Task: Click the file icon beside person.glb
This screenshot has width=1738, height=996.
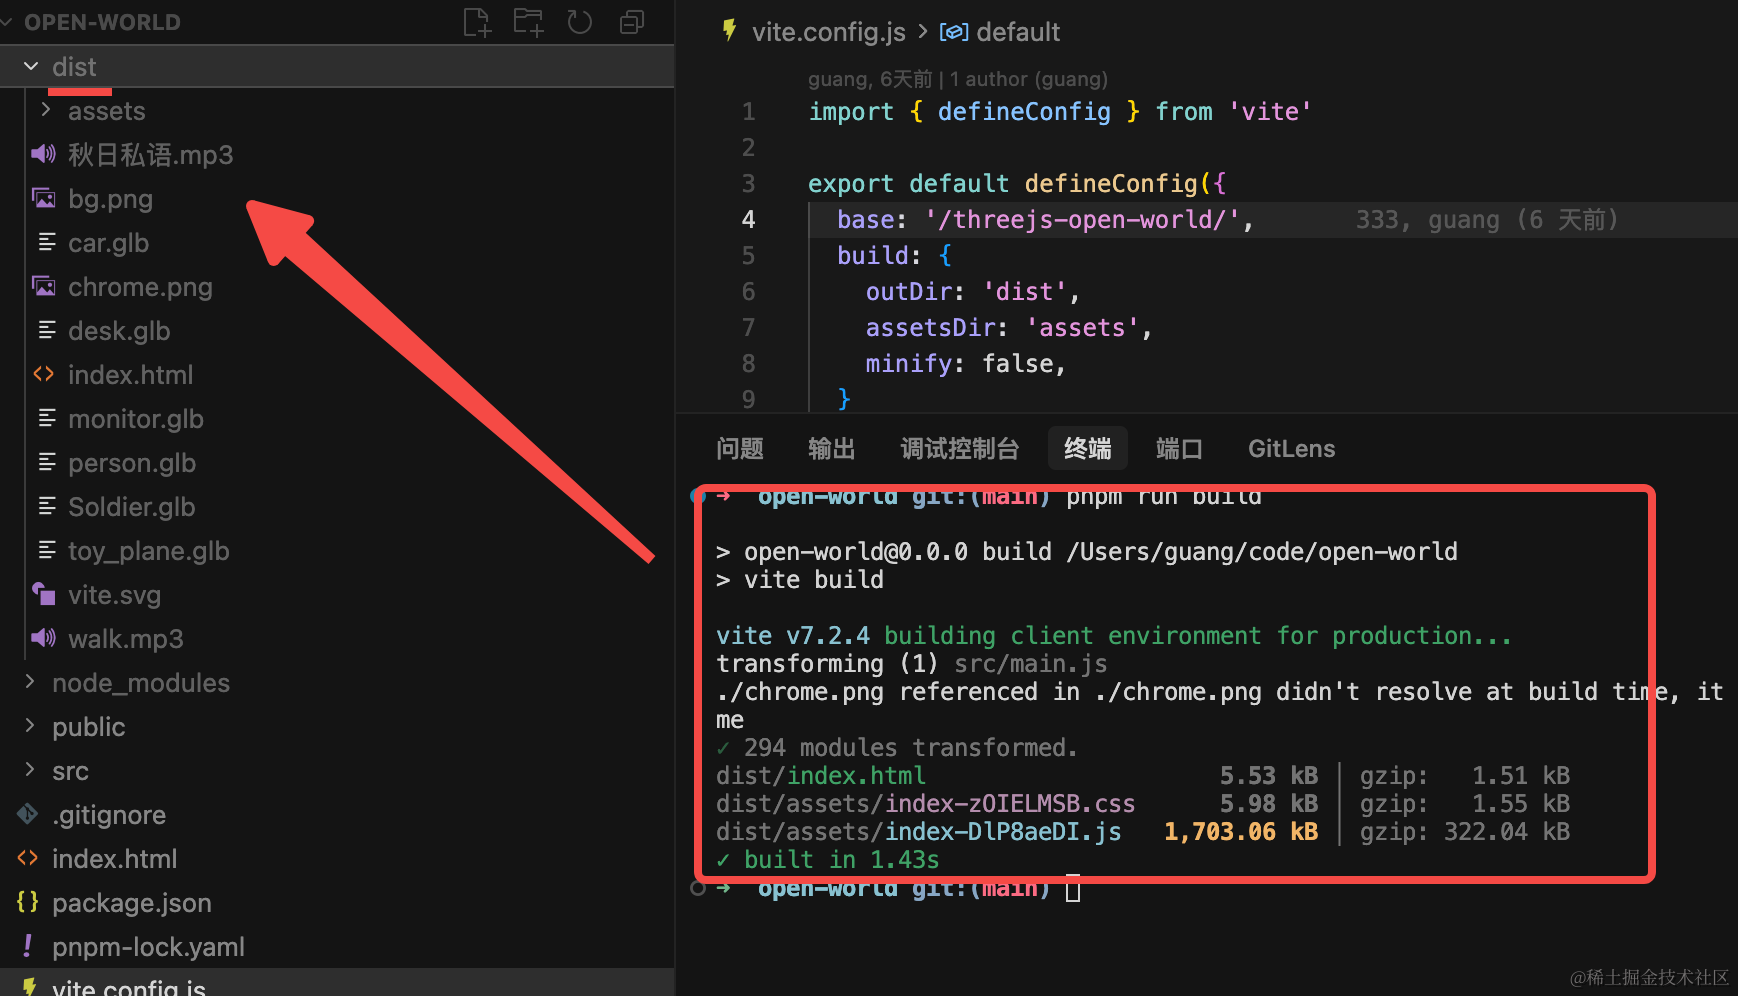Action: pyautogui.click(x=46, y=462)
